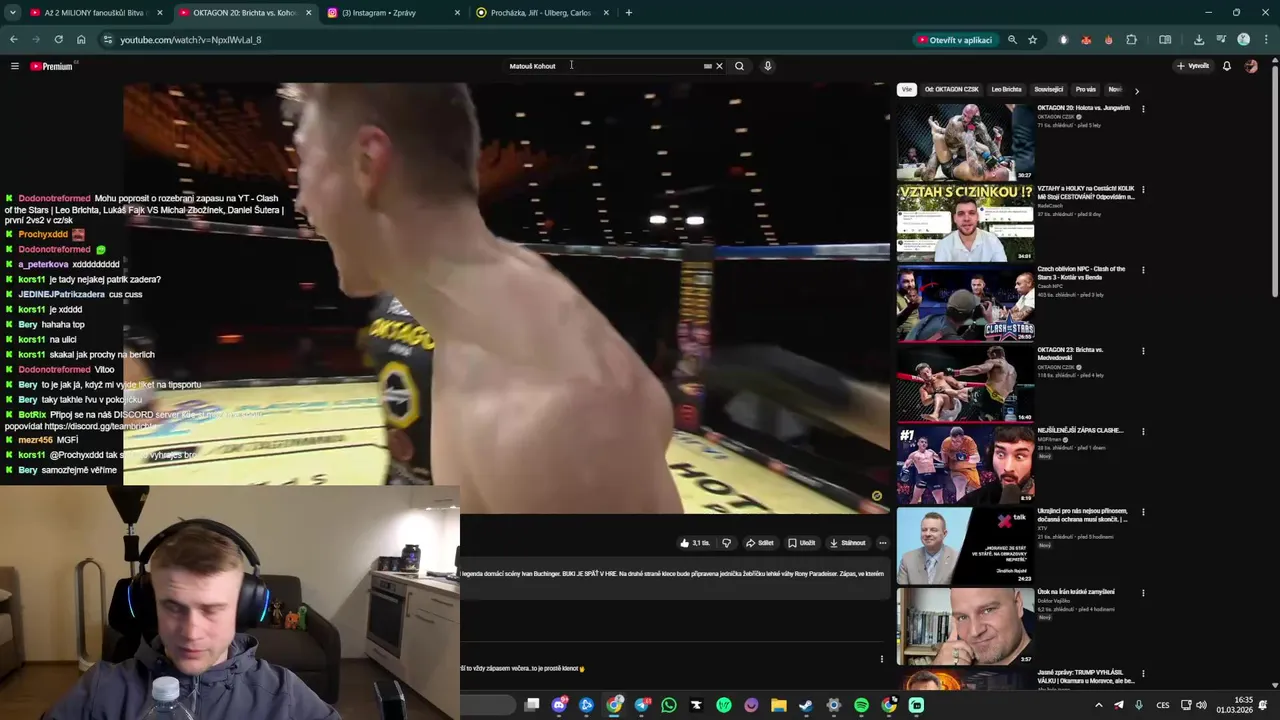
Task: Open the tab search dropdown arrow
Action: point(12,13)
